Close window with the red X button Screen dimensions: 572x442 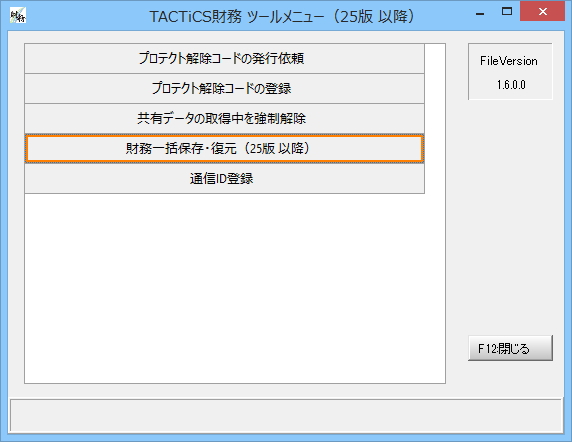pyautogui.click(x=542, y=11)
